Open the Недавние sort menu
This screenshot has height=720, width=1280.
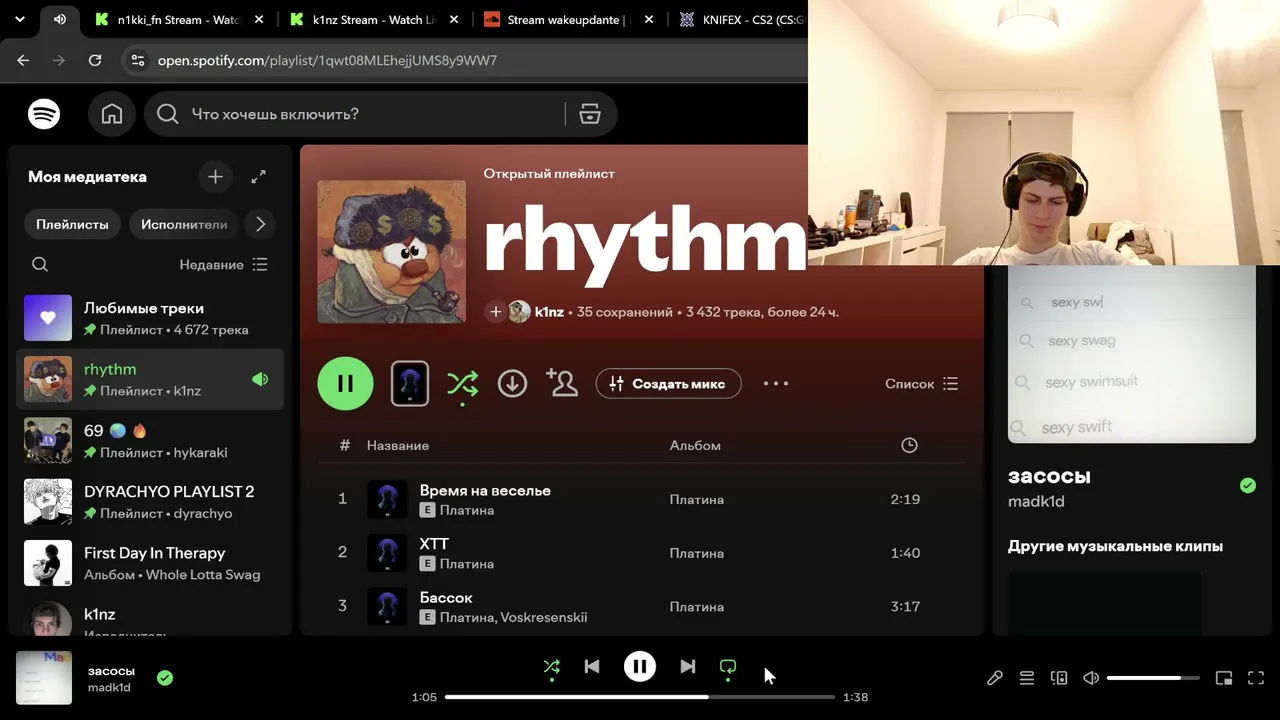[x=224, y=265]
